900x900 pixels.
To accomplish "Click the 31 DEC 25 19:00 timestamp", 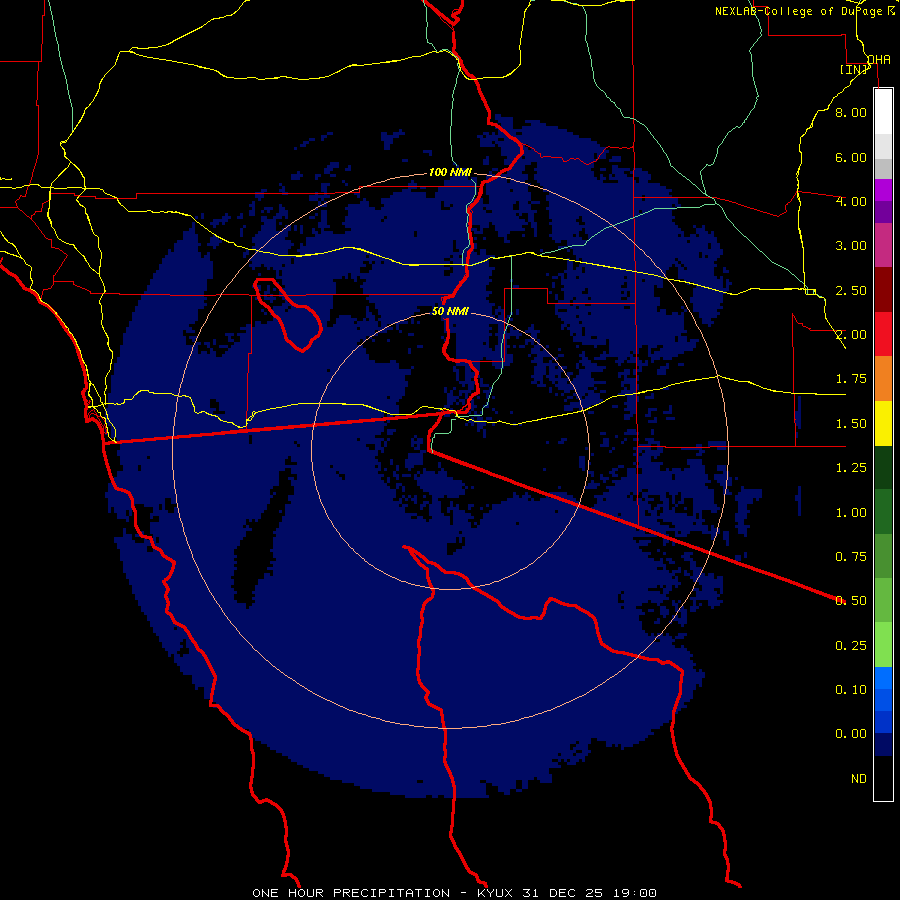I will (589, 893).
